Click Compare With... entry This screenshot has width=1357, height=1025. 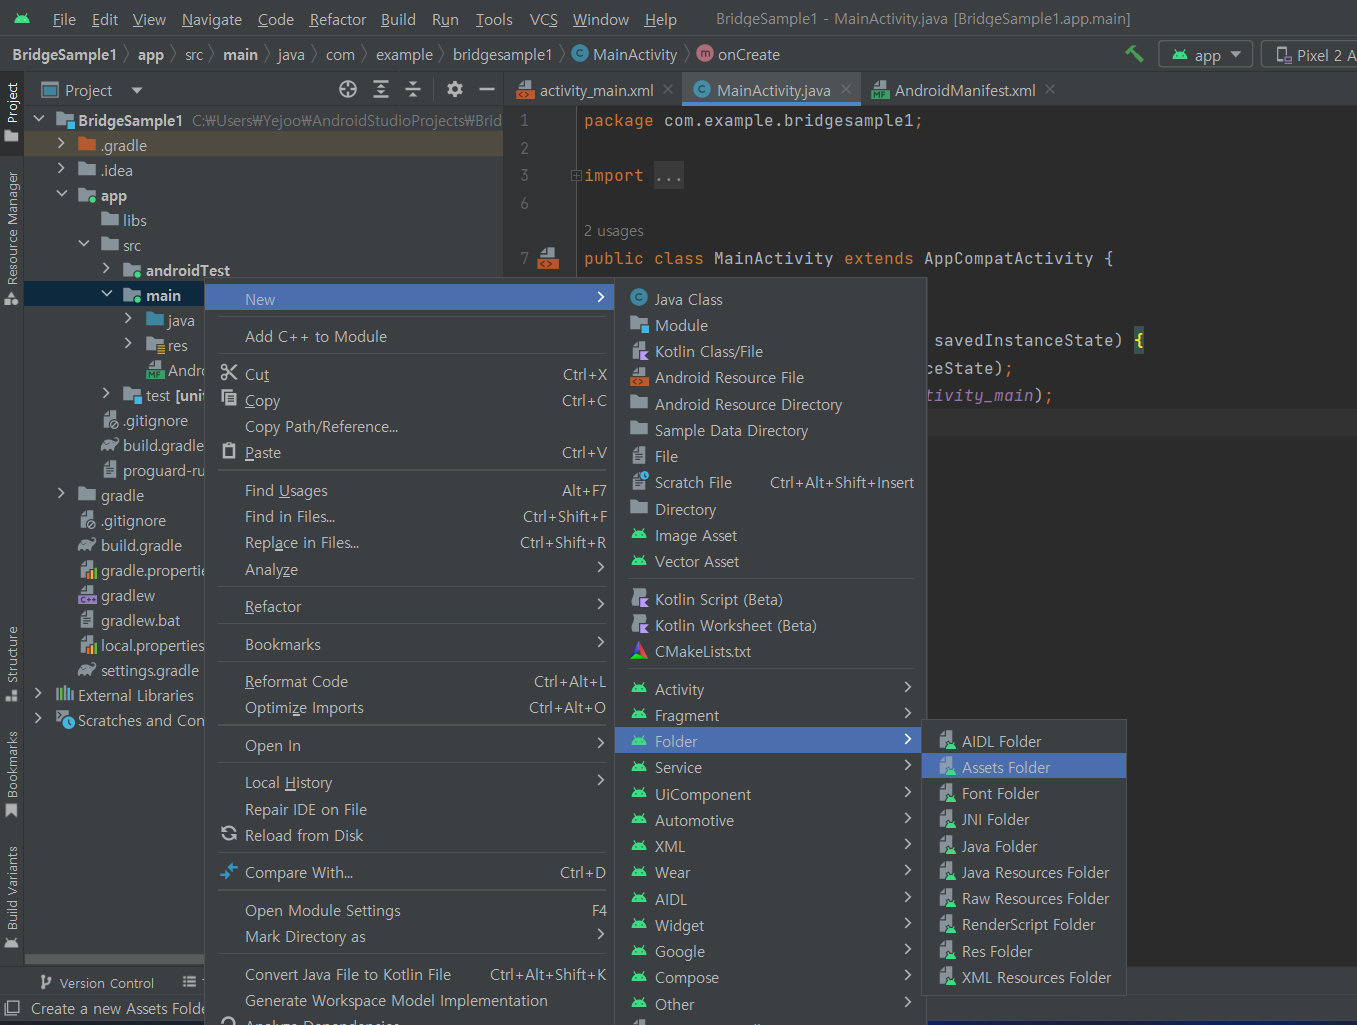(x=411, y=872)
